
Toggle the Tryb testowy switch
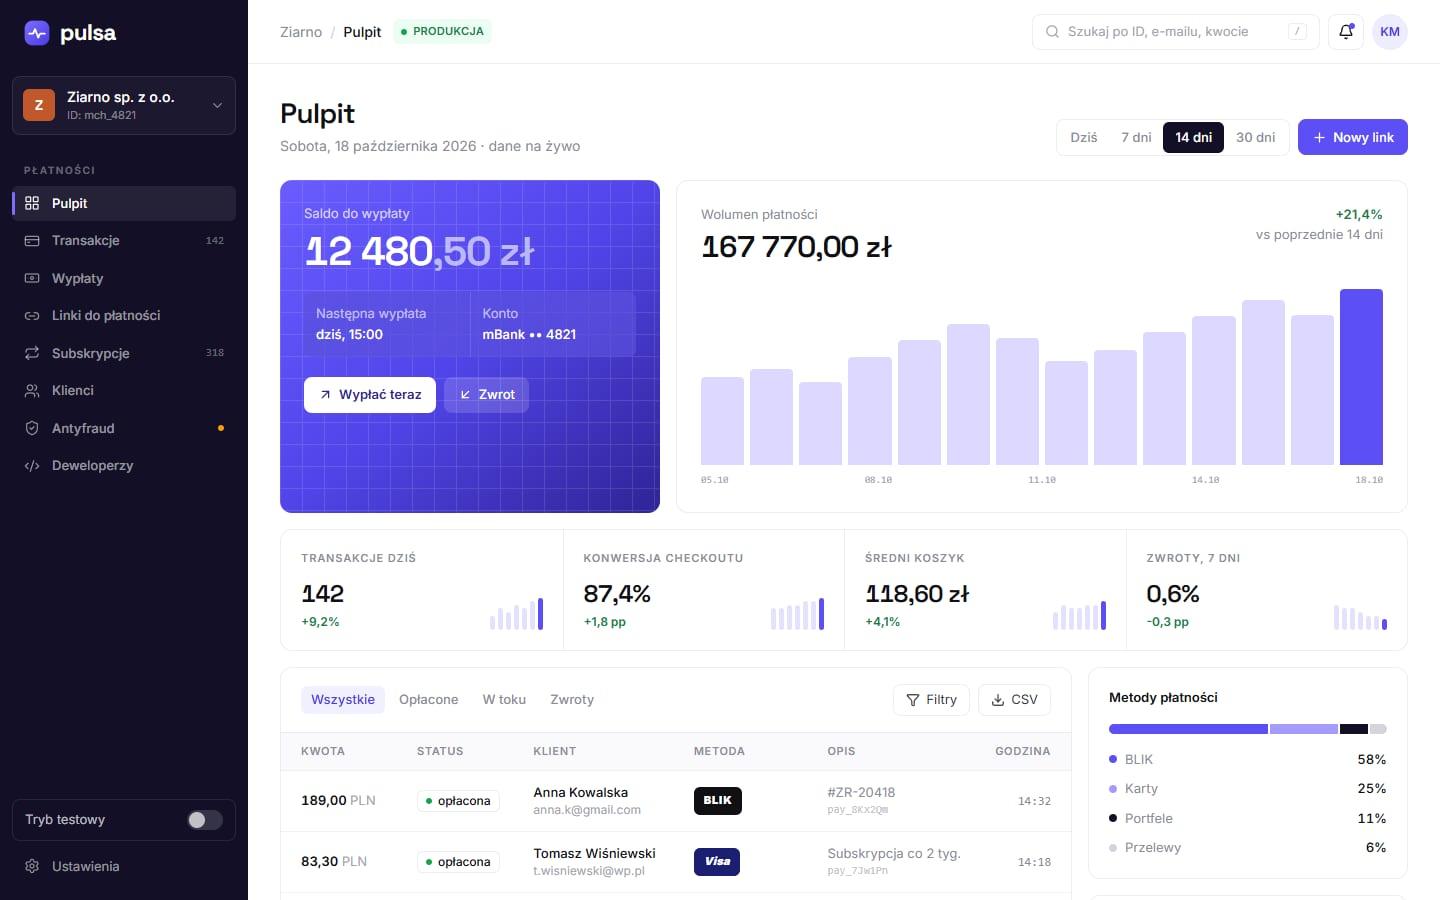(205, 820)
